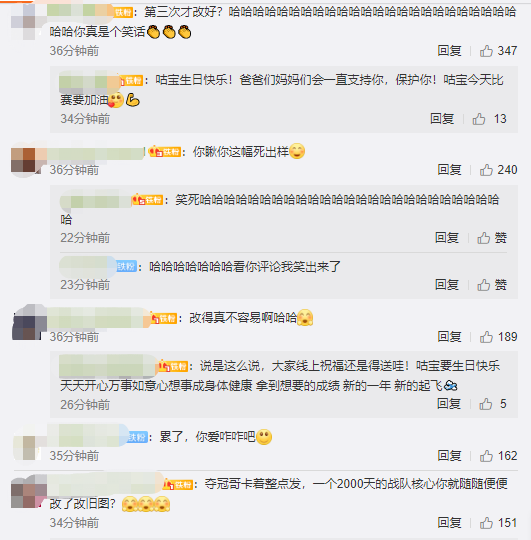Reply to the 34-minute-old birthday comment
The width and height of the screenshot is (531, 540).
click(442, 119)
